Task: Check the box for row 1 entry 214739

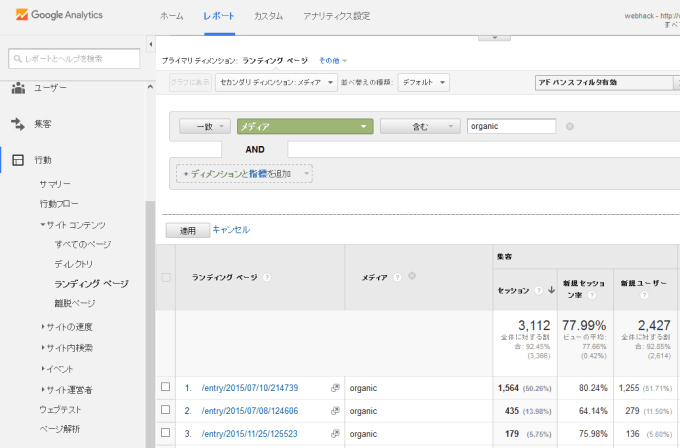Action: pyautogui.click(x=166, y=387)
